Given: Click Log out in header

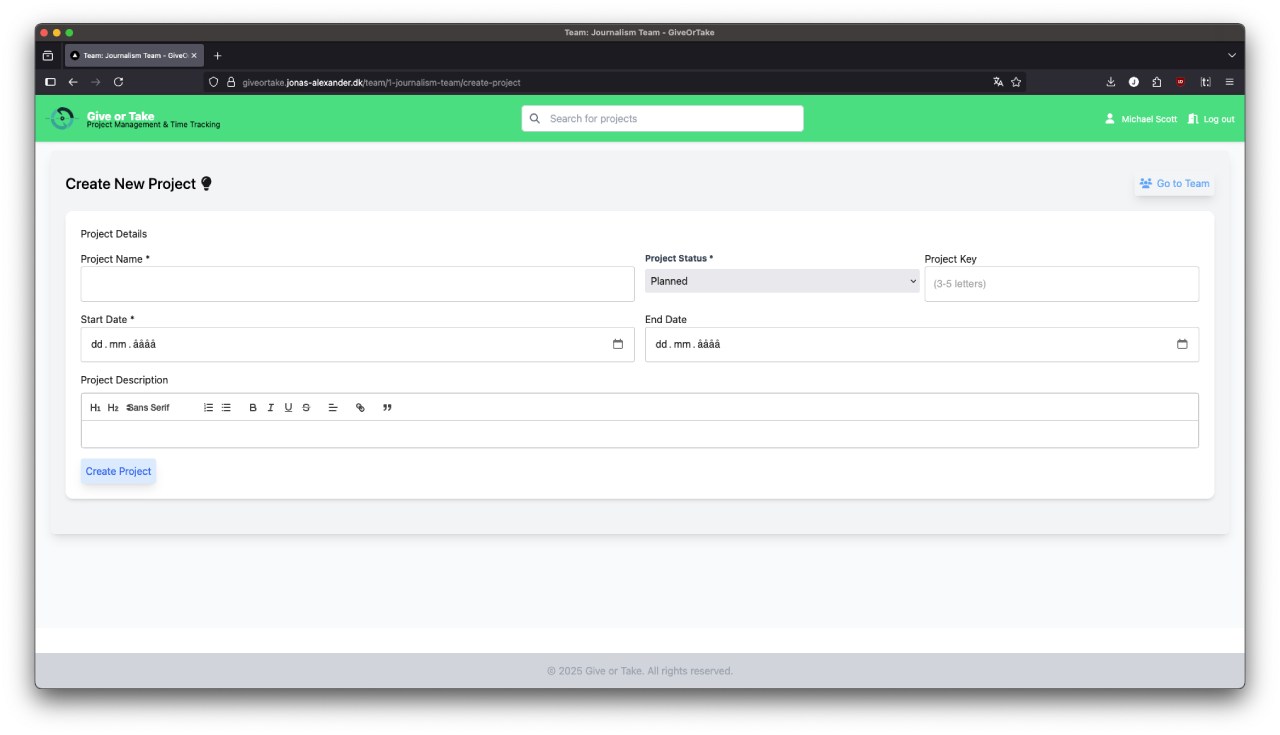Looking at the screenshot, I should (1211, 119).
